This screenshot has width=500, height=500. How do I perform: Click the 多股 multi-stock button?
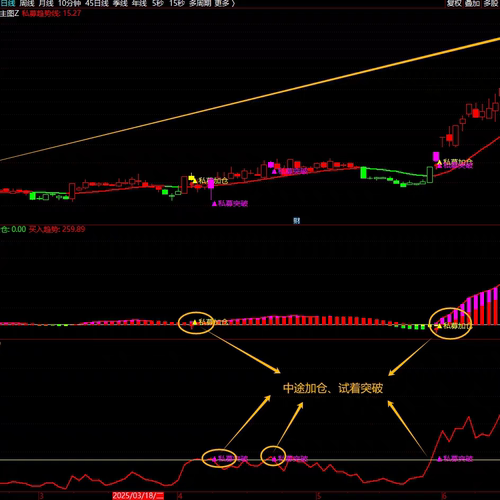point(491,3)
